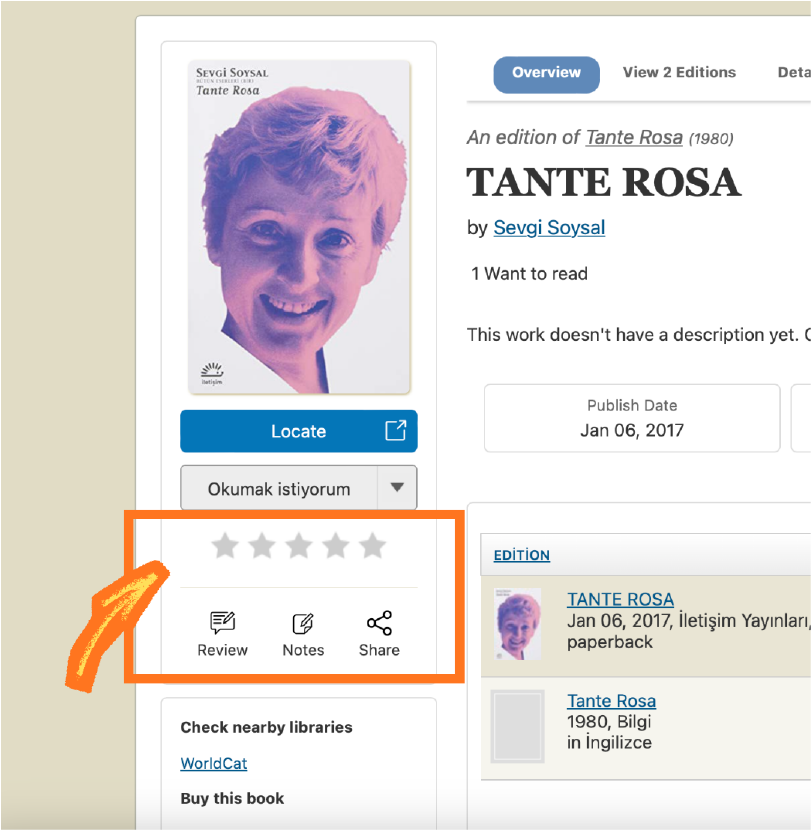Open the 2017 TANTE ROSA edition link
Viewport: 811px width, 830px height.
(620, 600)
